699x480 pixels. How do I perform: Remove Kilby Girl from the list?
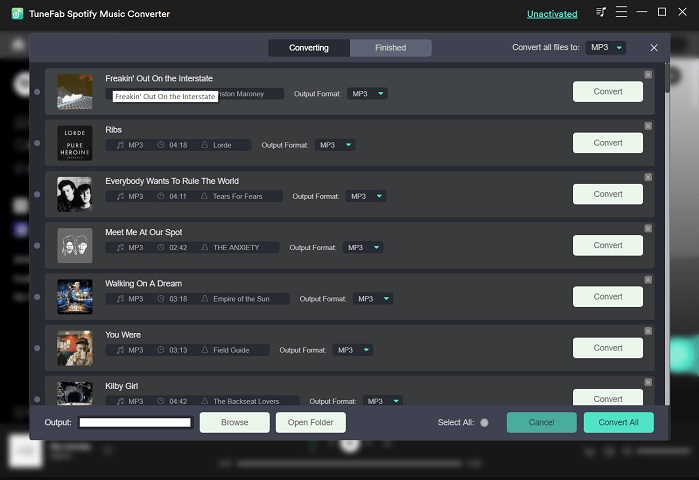(x=648, y=382)
